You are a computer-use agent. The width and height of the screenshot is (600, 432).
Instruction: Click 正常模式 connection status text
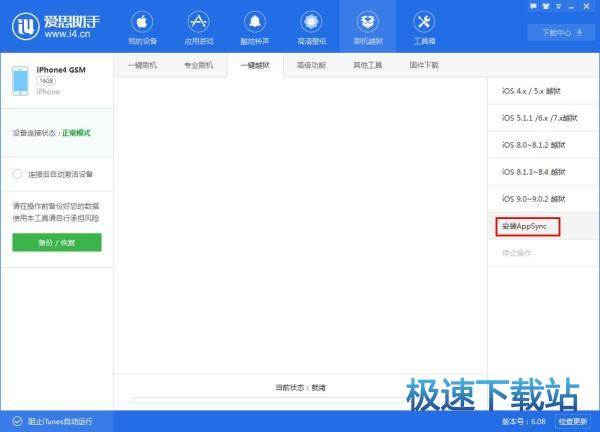pos(77,133)
